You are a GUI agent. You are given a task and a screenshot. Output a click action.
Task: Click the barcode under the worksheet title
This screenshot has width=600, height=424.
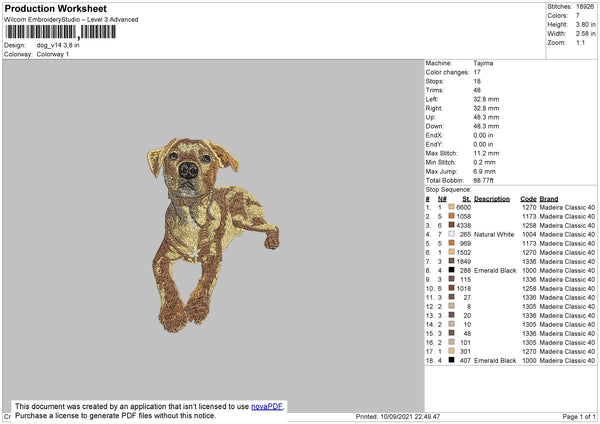point(60,32)
